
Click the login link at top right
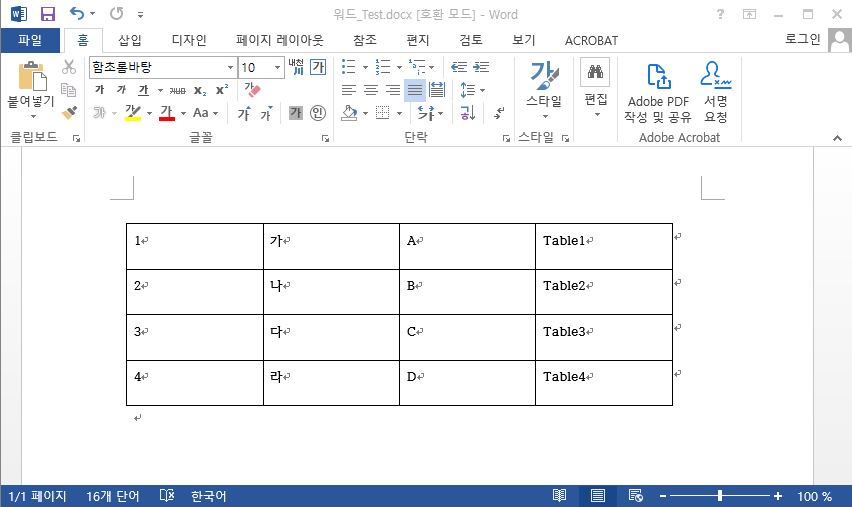803,39
